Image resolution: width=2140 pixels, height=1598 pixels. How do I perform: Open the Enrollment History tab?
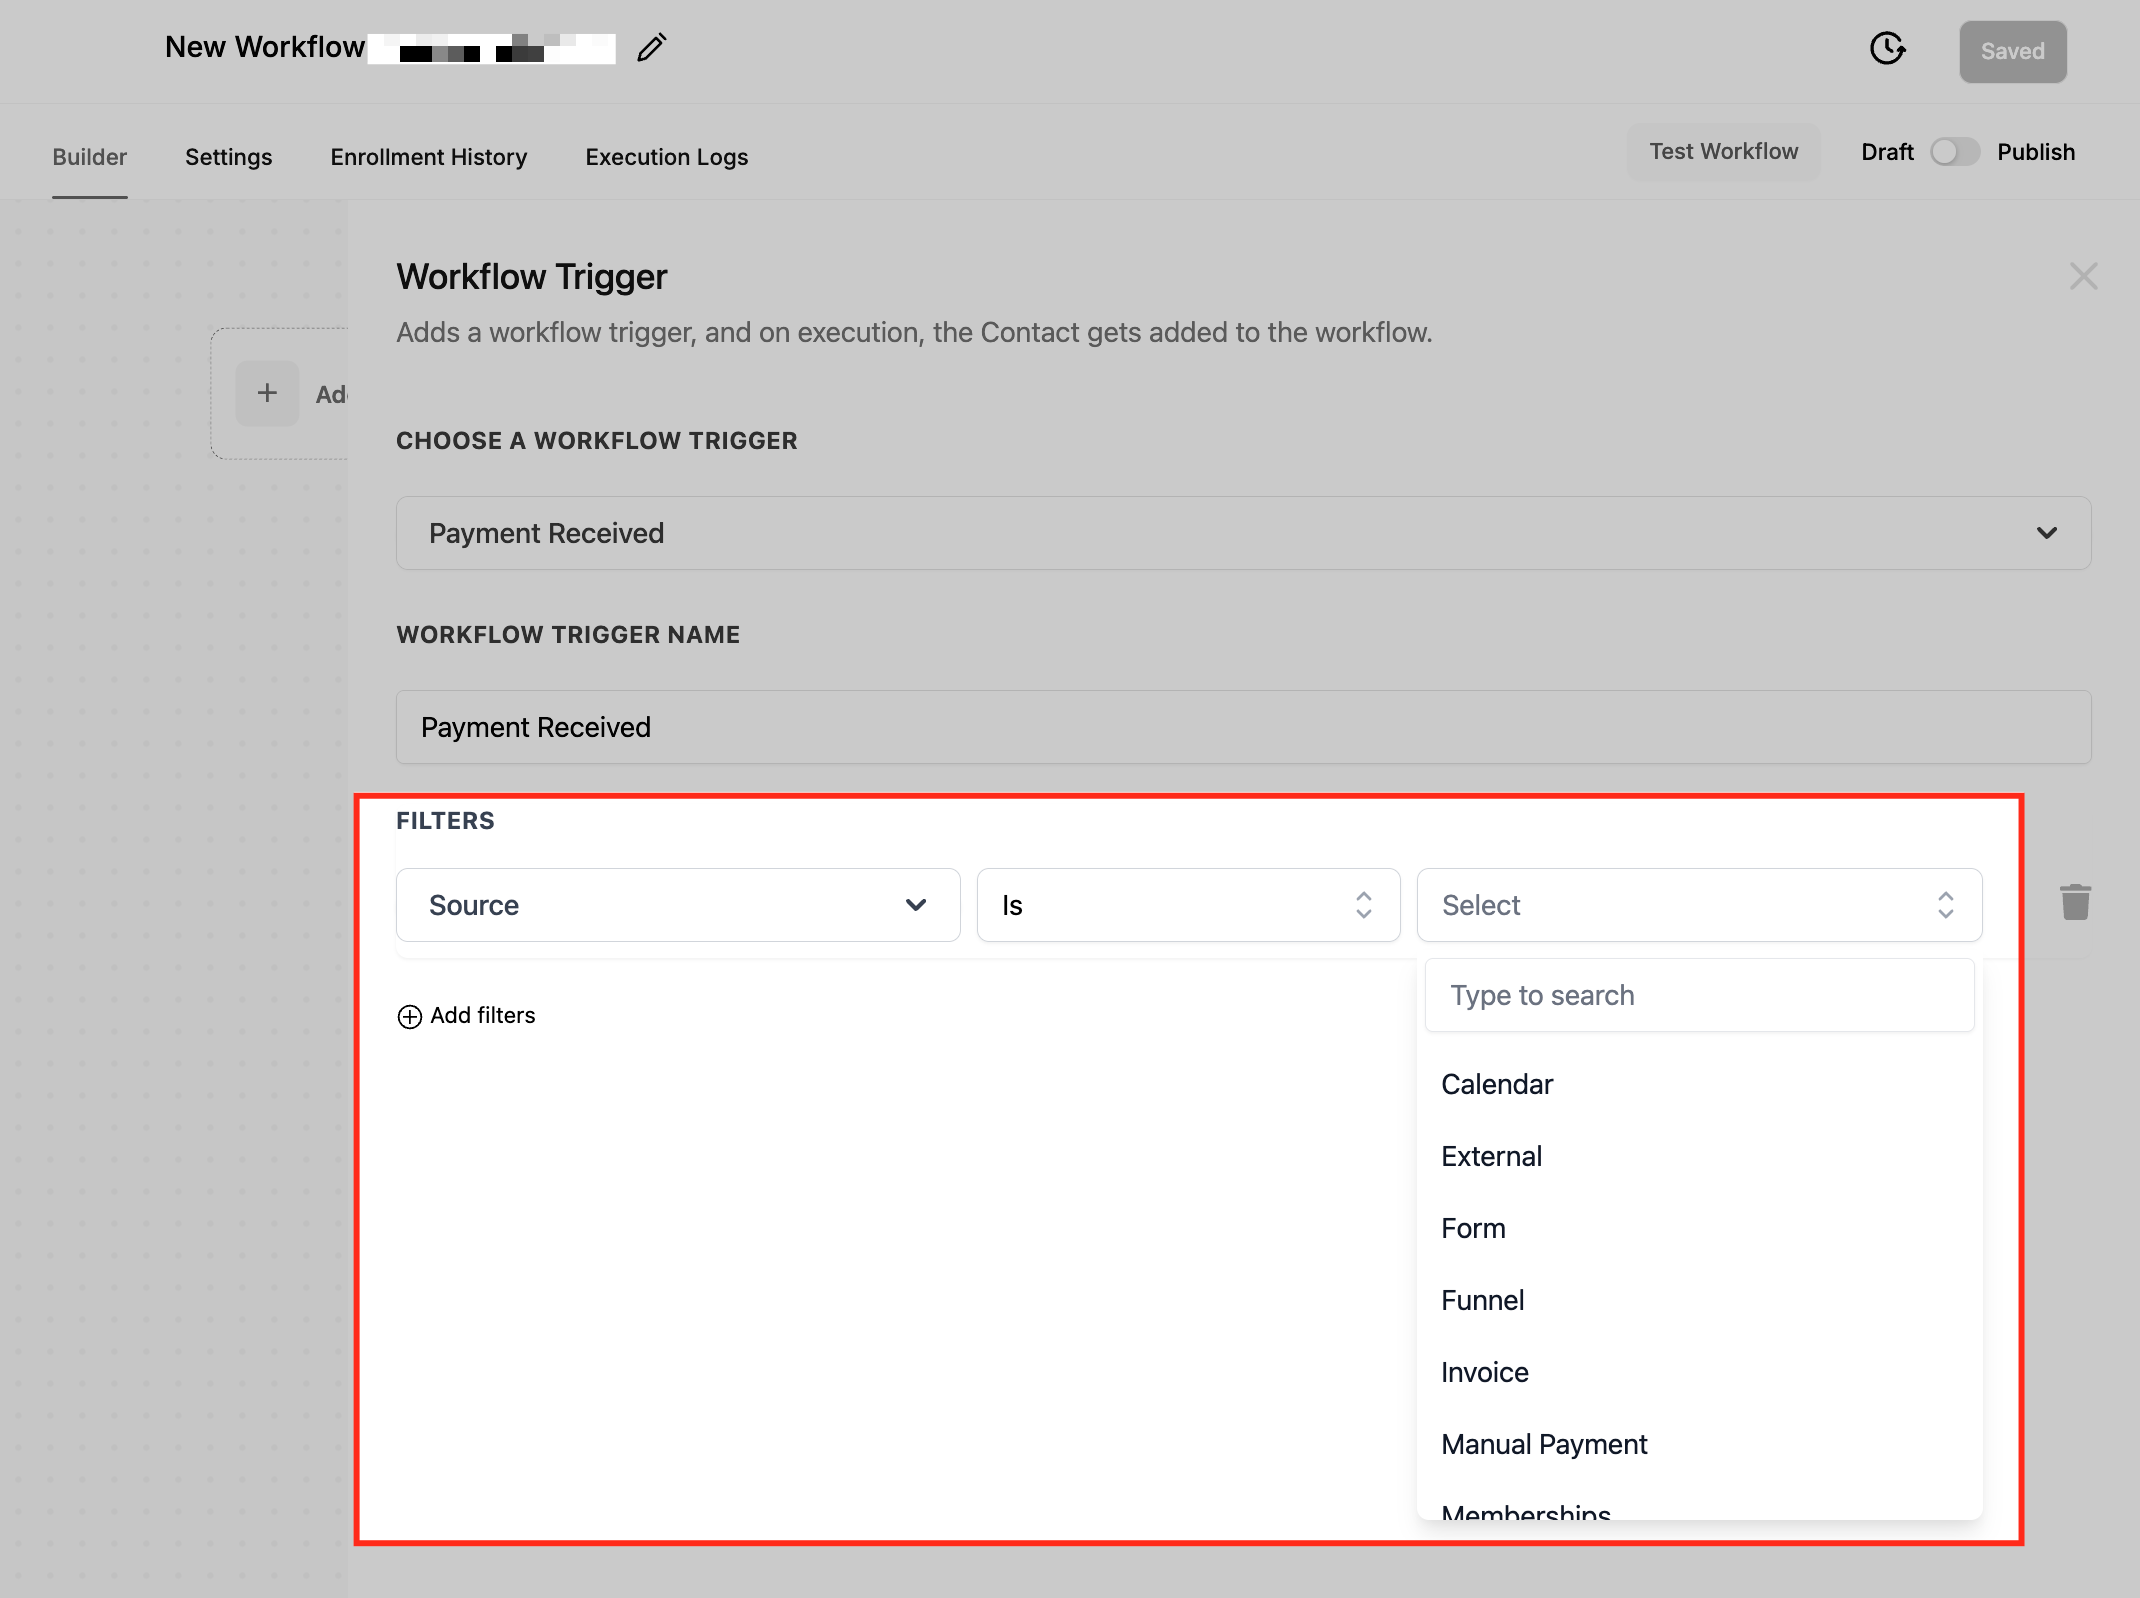tap(428, 157)
